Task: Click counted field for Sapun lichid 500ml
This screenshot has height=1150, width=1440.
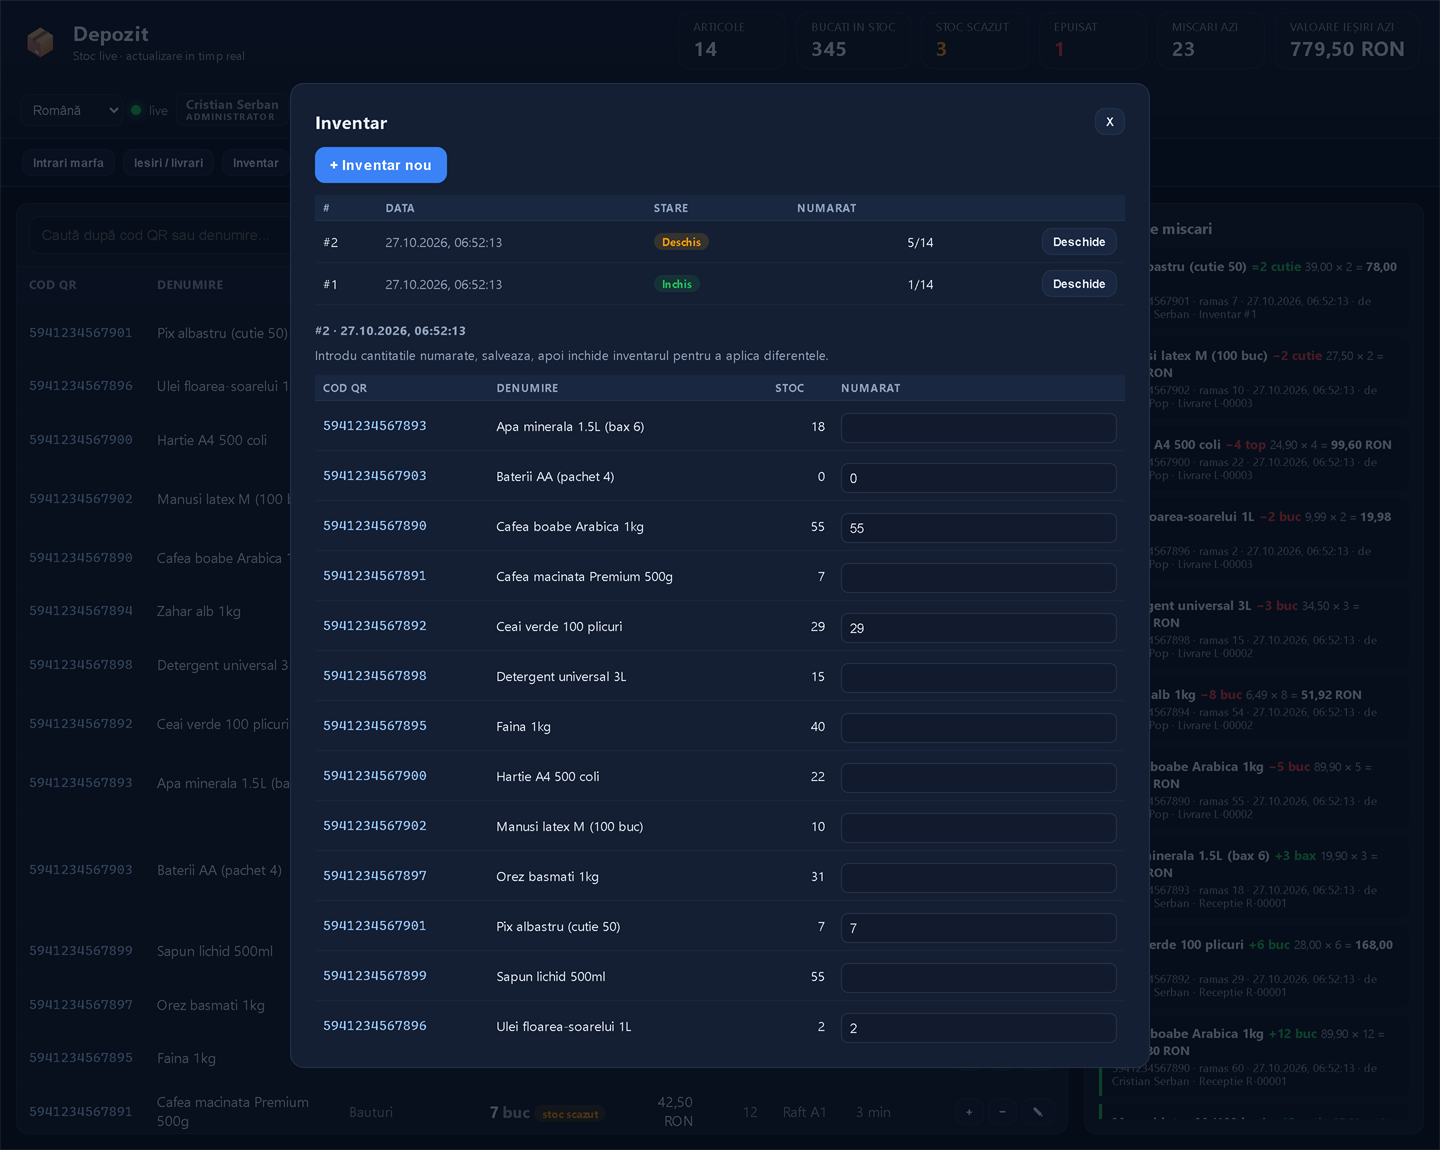Action: pyautogui.click(x=979, y=978)
